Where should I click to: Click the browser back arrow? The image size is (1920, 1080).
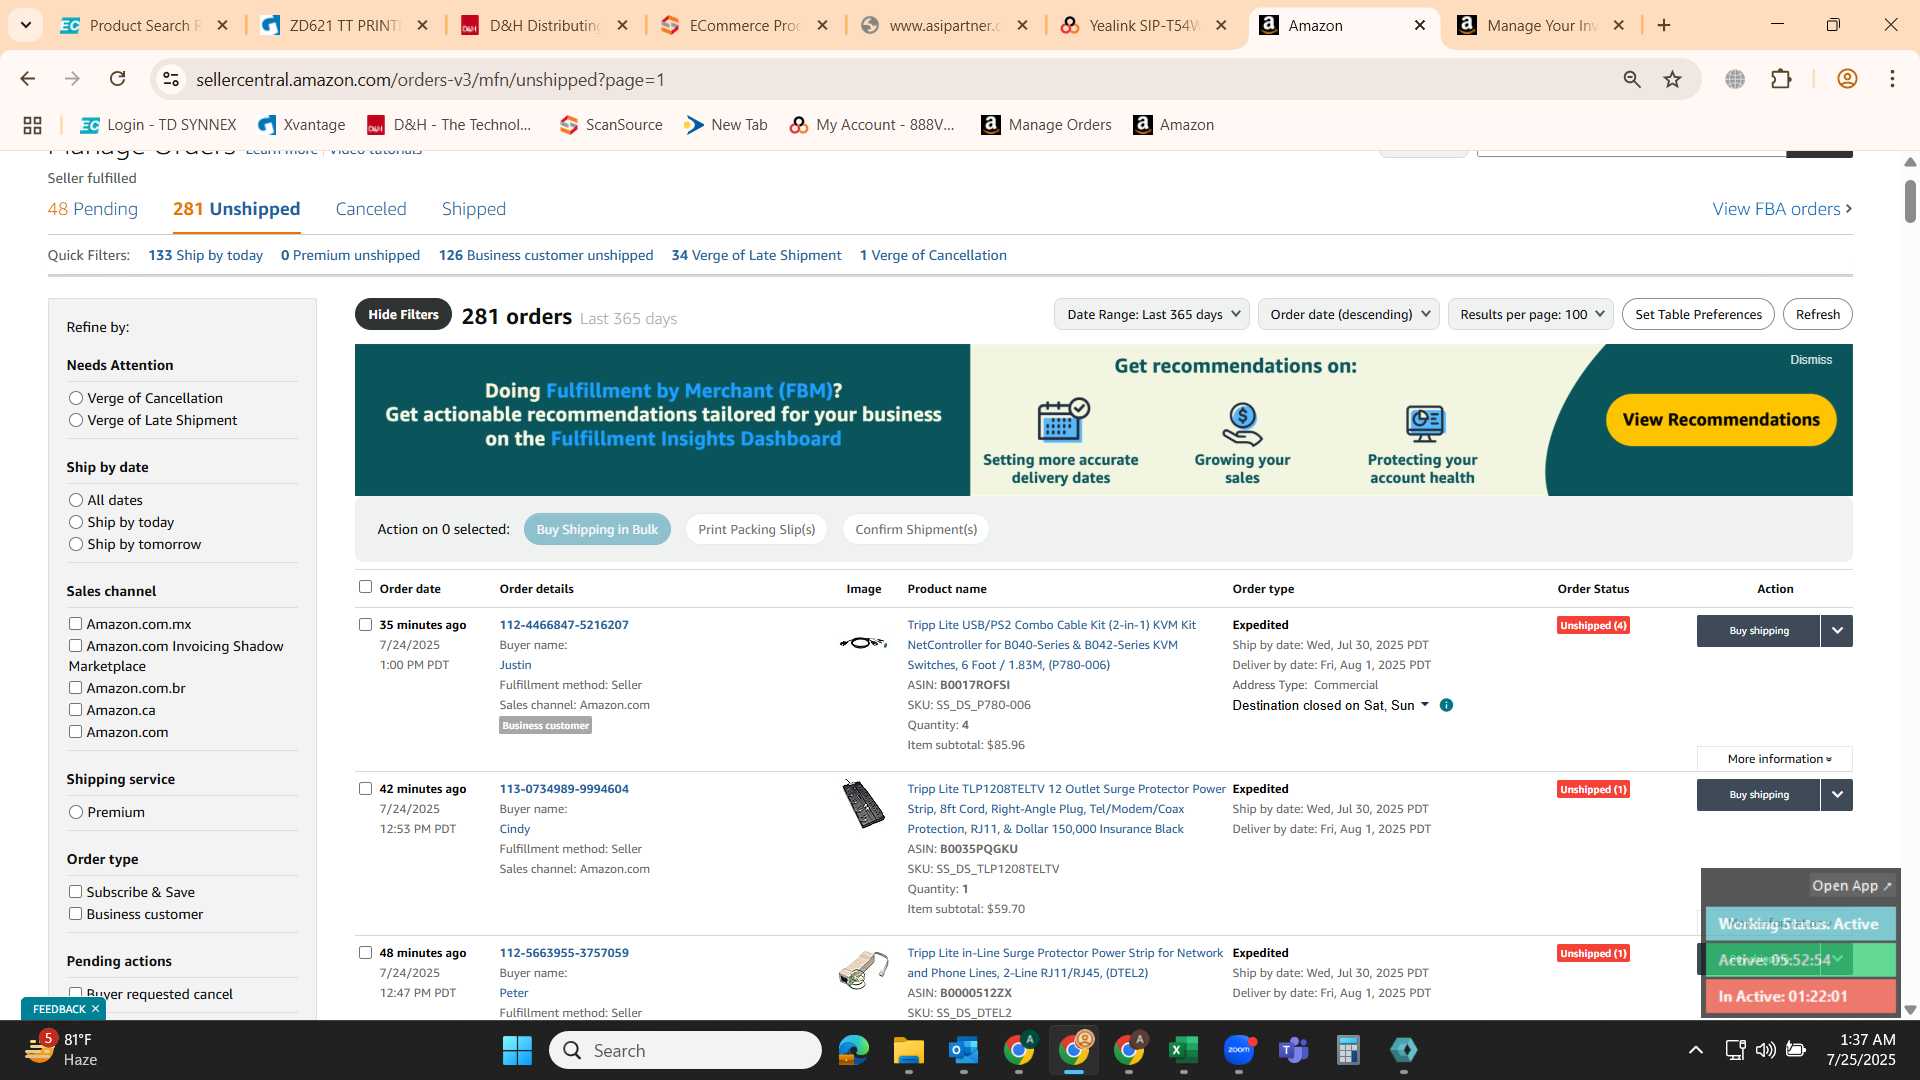pos(27,79)
